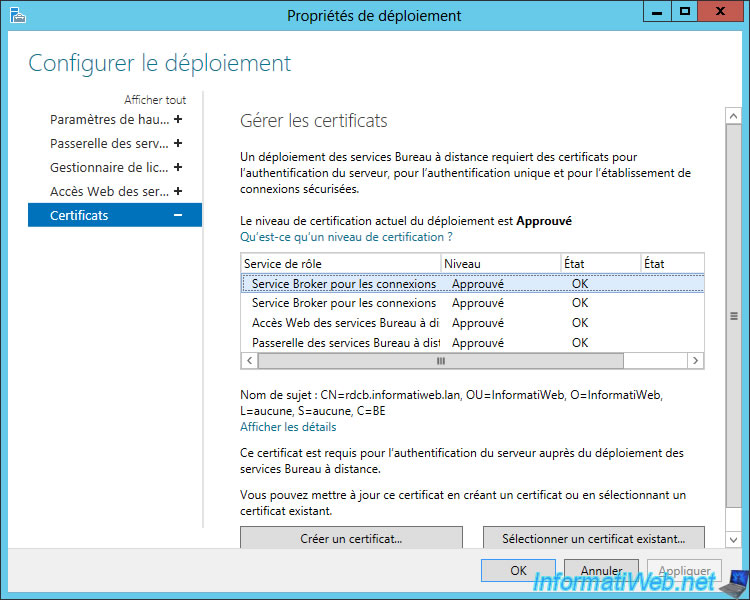This screenshot has height=600, width=750.
Task: Select the Accès Web des services Bureau row
Action: (345, 323)
